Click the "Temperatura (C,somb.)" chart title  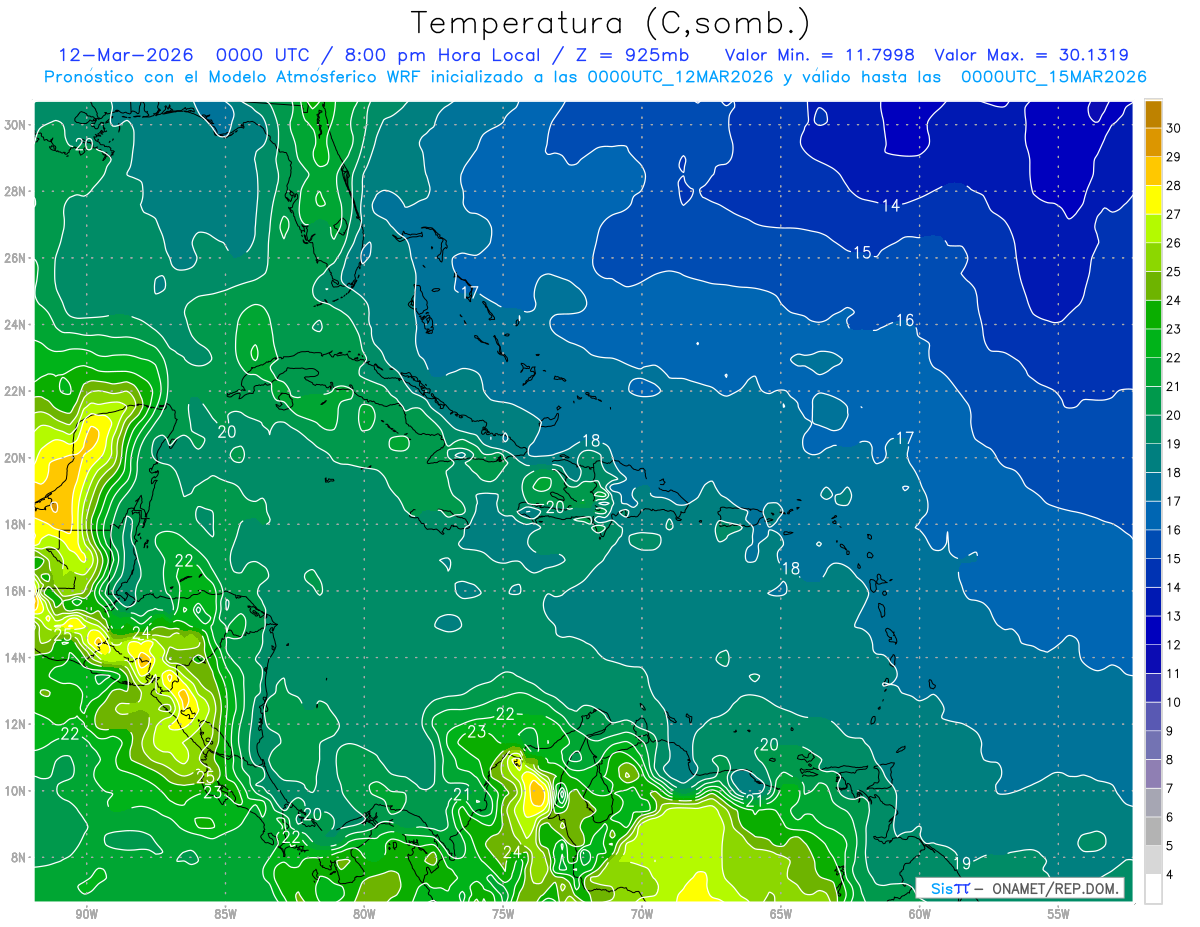coord(611,23)
